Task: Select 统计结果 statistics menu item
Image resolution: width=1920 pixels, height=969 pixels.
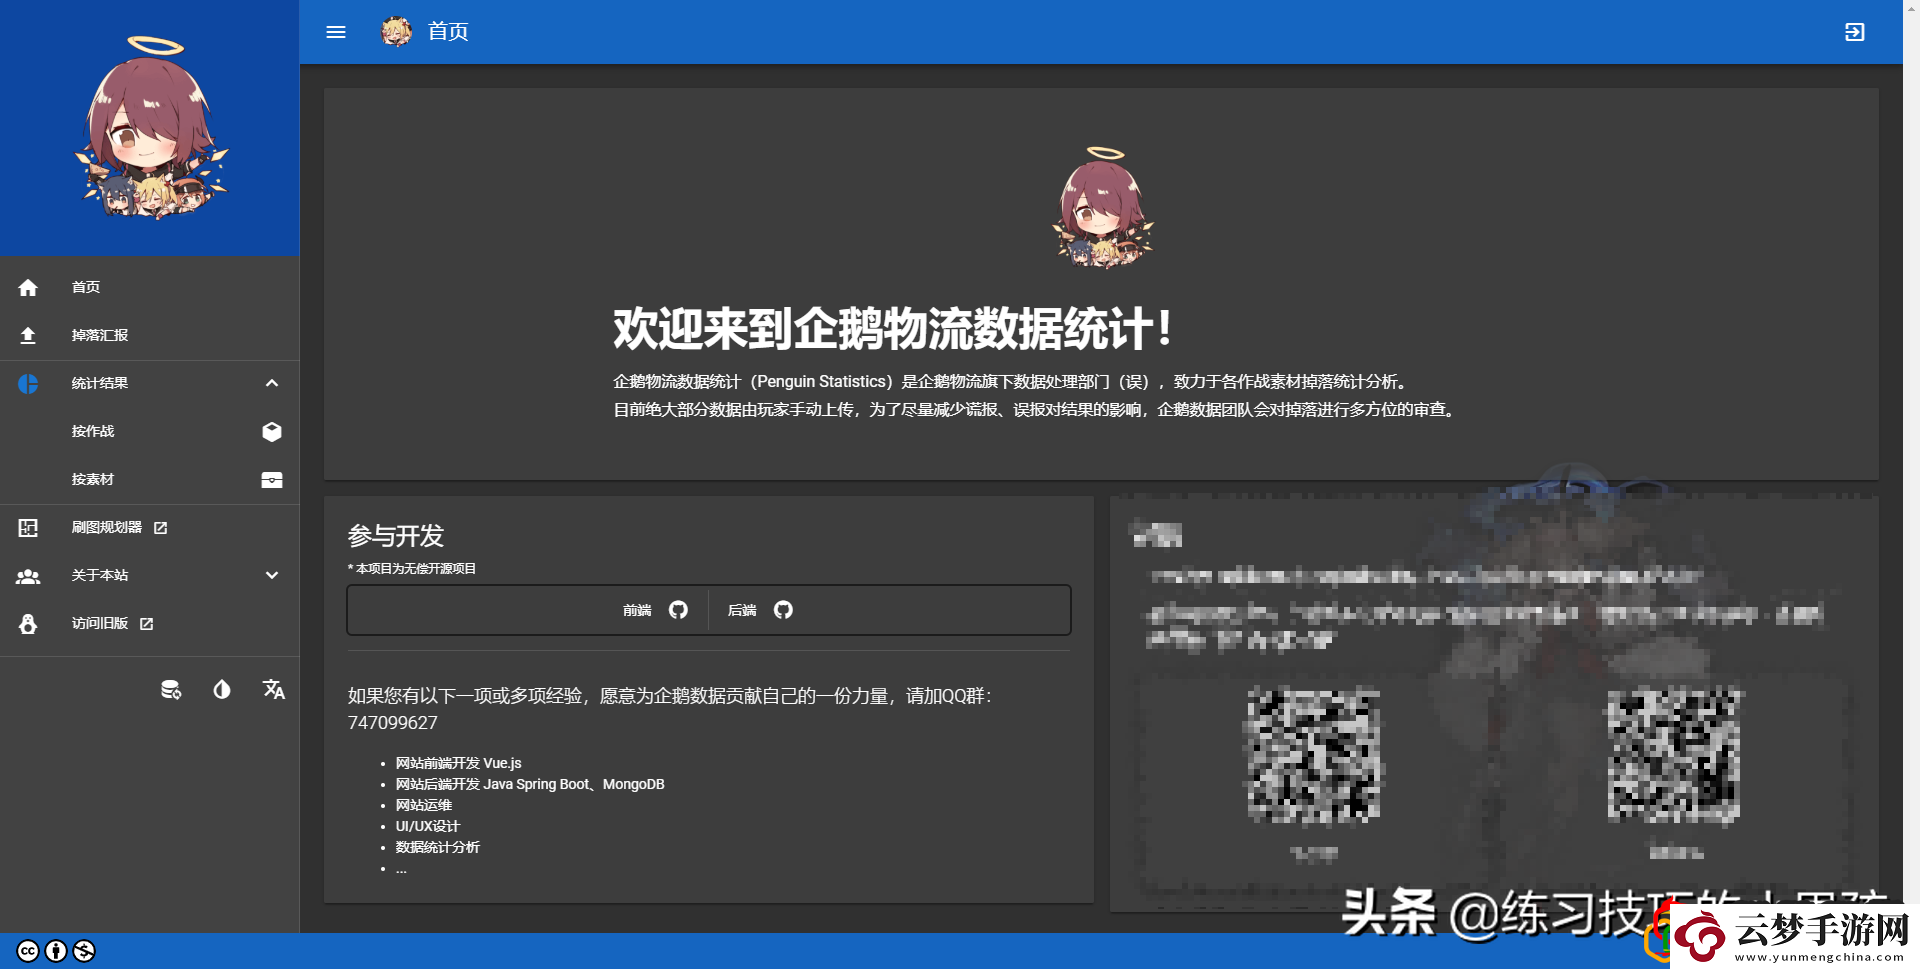Action: point(150,383)
